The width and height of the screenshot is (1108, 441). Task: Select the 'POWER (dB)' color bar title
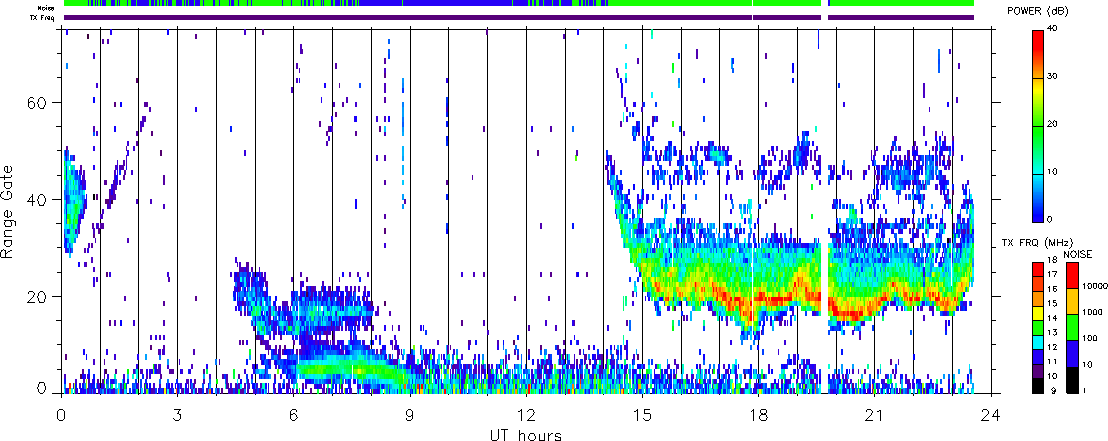(1037, 11)
